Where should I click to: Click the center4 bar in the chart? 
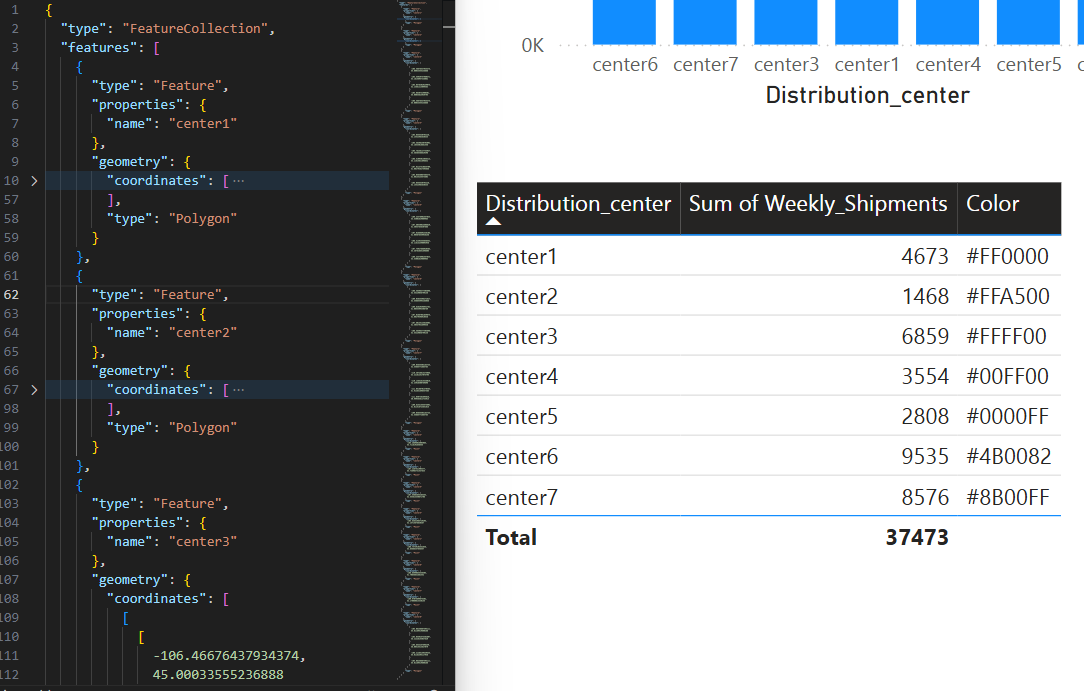point(948,22)
